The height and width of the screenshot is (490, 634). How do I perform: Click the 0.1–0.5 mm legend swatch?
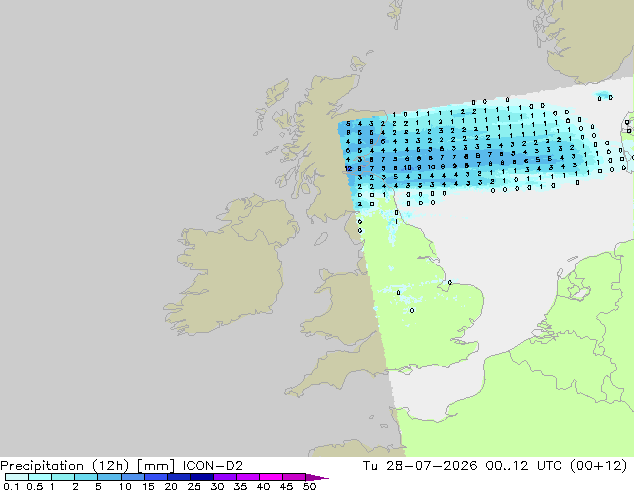[17, 477]
